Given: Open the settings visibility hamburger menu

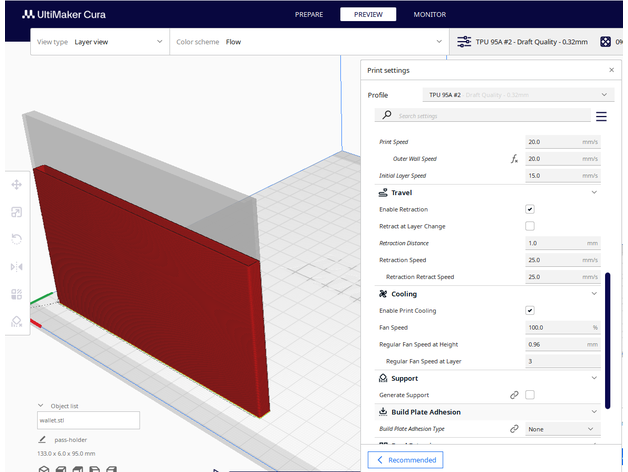Looking at the screenshot, I should (x=601, y=116).
